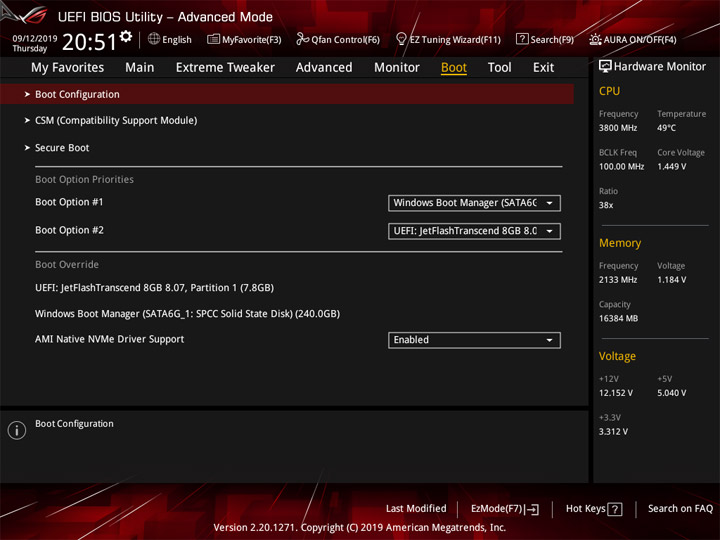Viewport: 720px width, 540px height.
Task: Go to the Exit tab
Action: point(543,68)
